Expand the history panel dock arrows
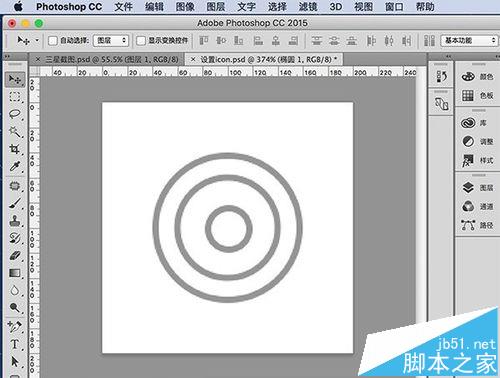 (448, 56)
